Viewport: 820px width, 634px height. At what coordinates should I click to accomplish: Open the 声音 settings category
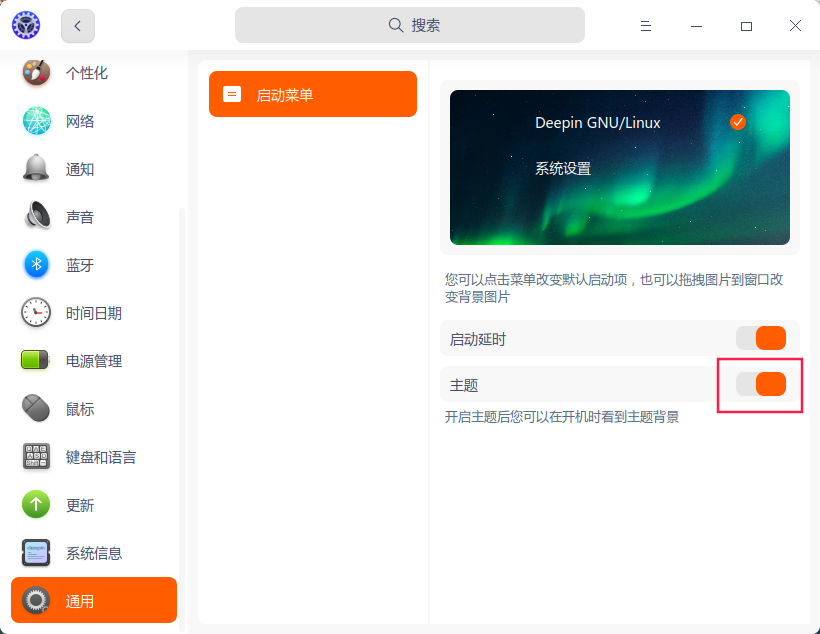94,217
